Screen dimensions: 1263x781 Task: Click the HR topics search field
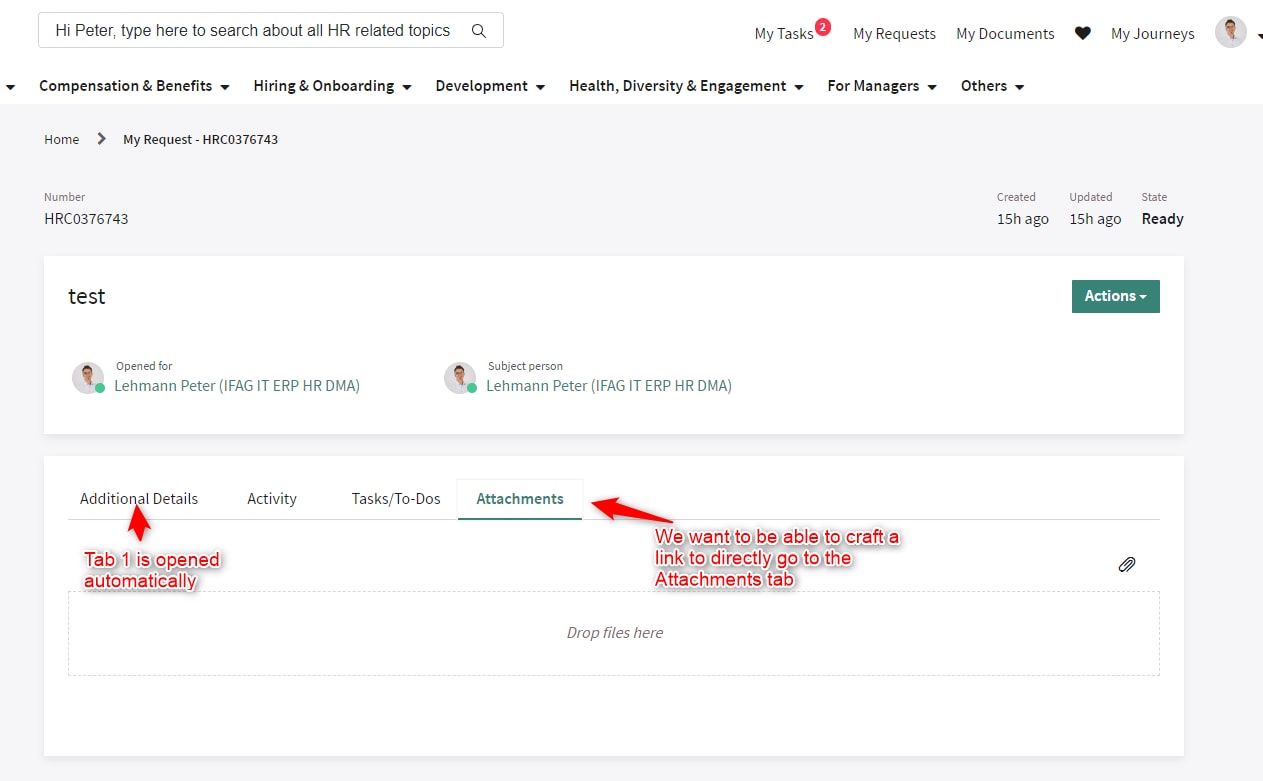tap(250, 31)
